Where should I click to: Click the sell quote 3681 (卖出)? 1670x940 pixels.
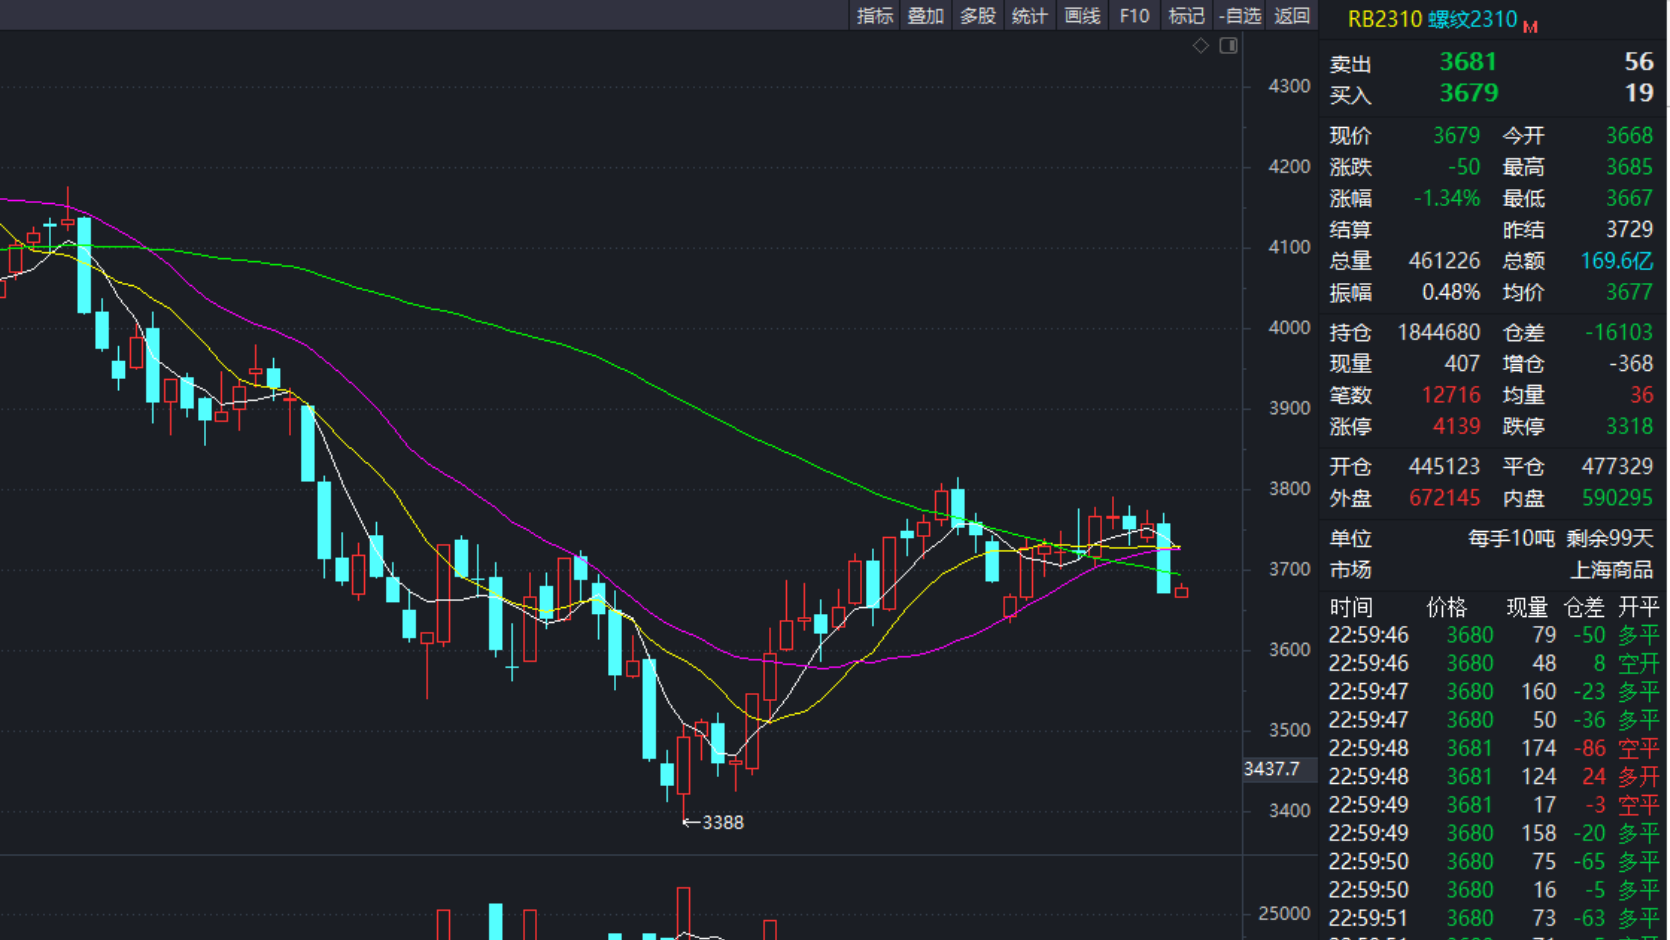(1468, 61)
